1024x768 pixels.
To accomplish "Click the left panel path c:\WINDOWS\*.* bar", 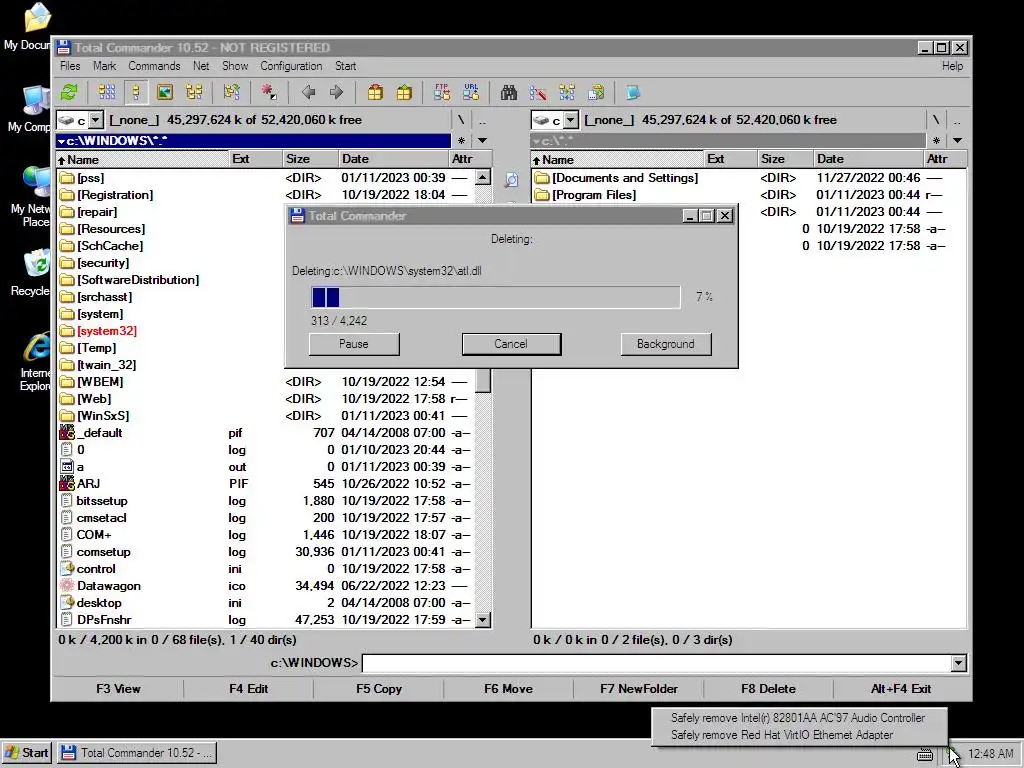I will 253,140.
